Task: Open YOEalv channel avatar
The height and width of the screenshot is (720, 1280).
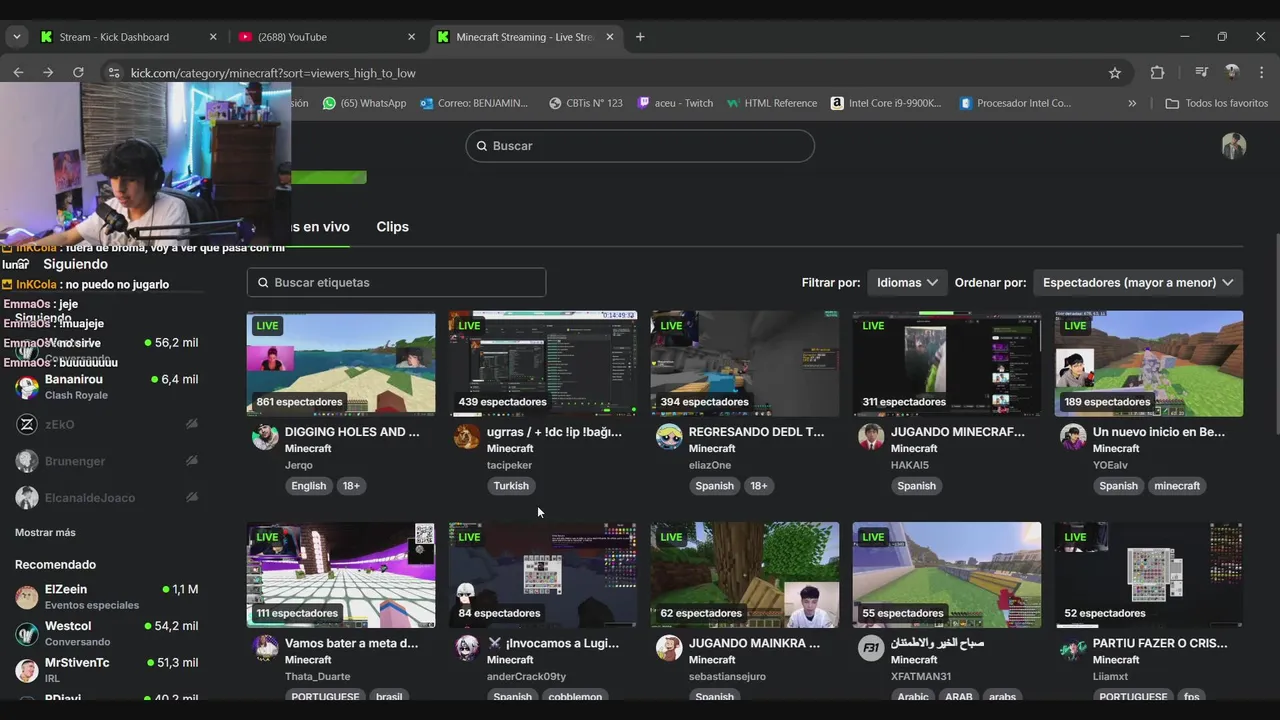Action: [x=1073, y=437]
